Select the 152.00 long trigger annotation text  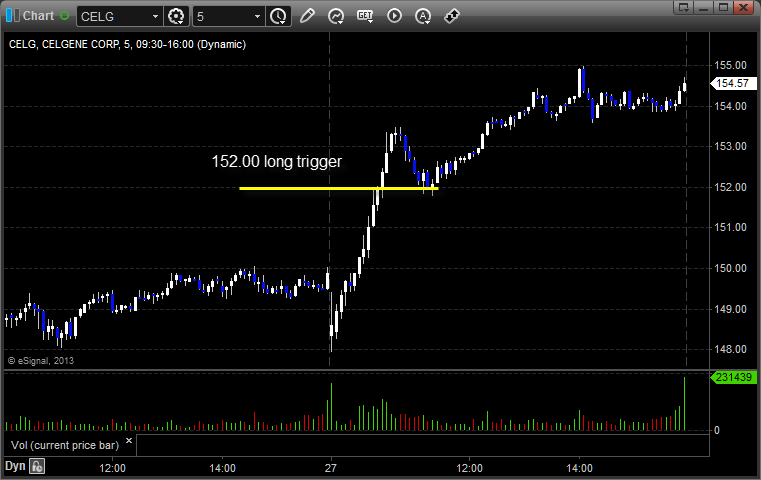click(x=277, y=161)
